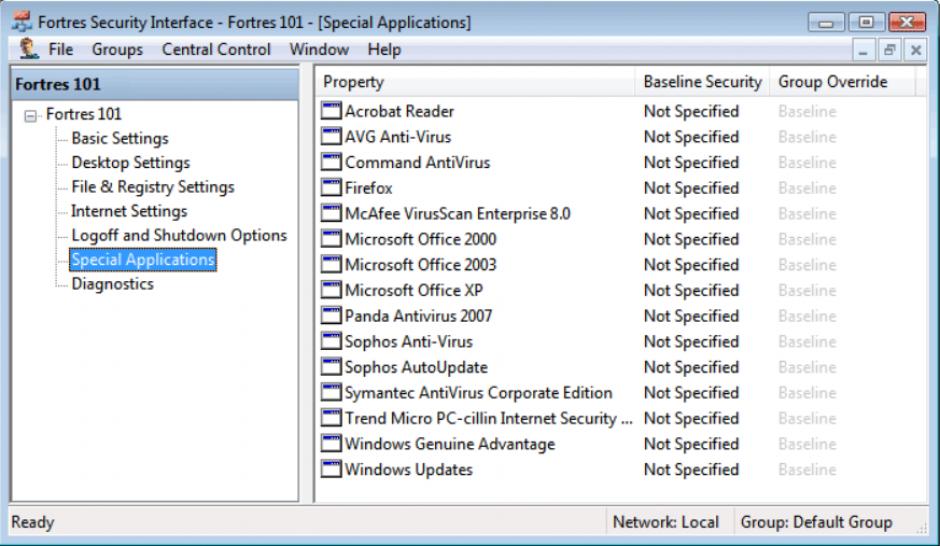Click the AVG Anti-Virus row icon
The width and height of the screenshot is (940, 546).
[331, 137]
